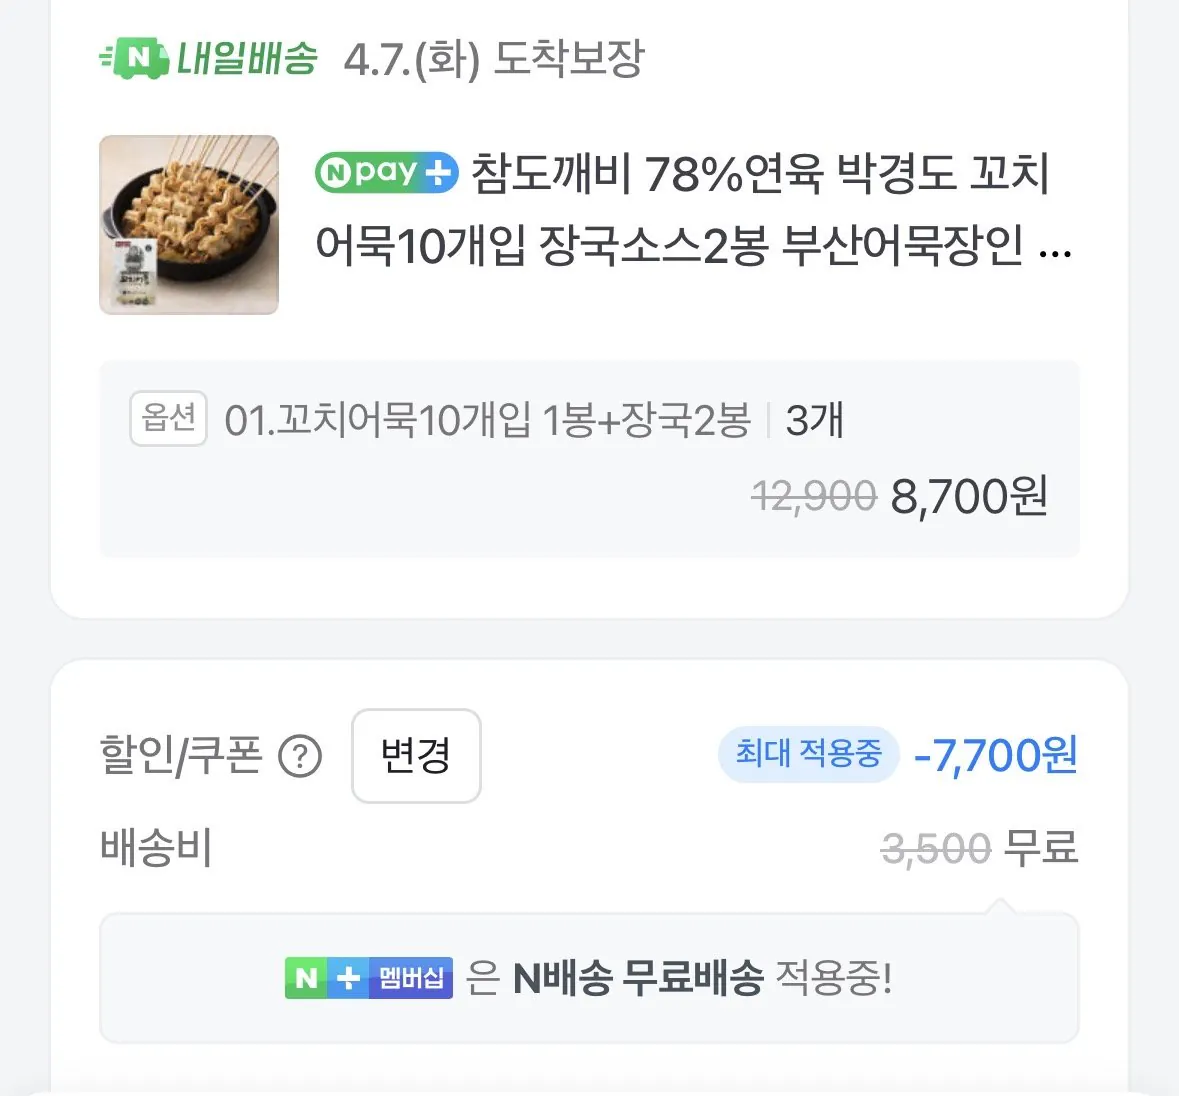Select the Npay payment badge
The image size is (1179, 1096).
385,172
